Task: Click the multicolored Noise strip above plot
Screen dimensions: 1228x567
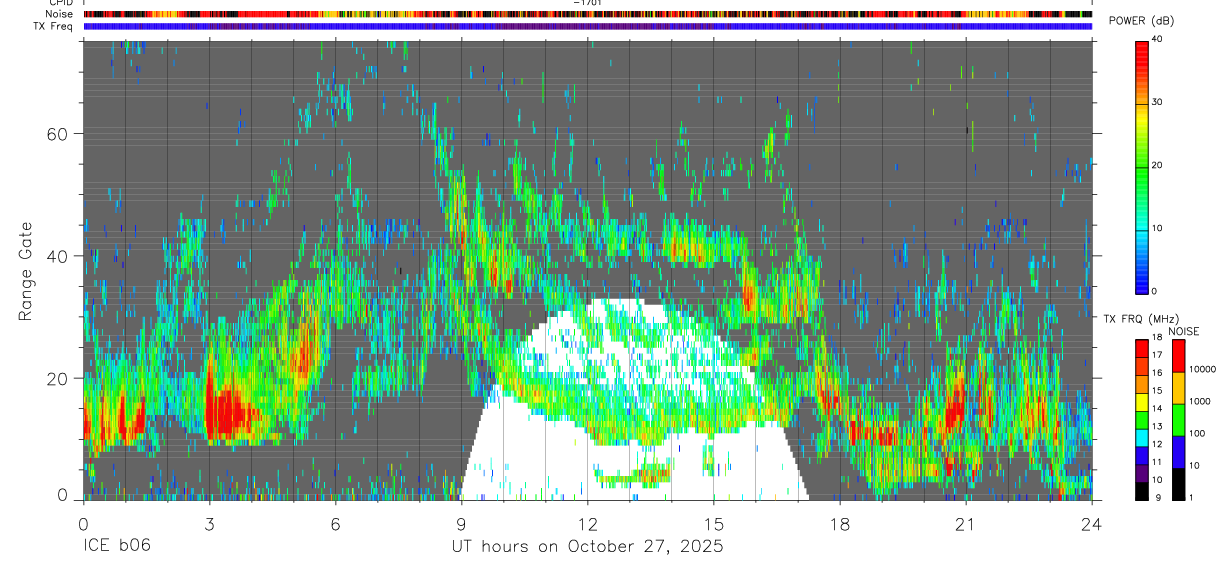Action: click(x=588, y=14)
